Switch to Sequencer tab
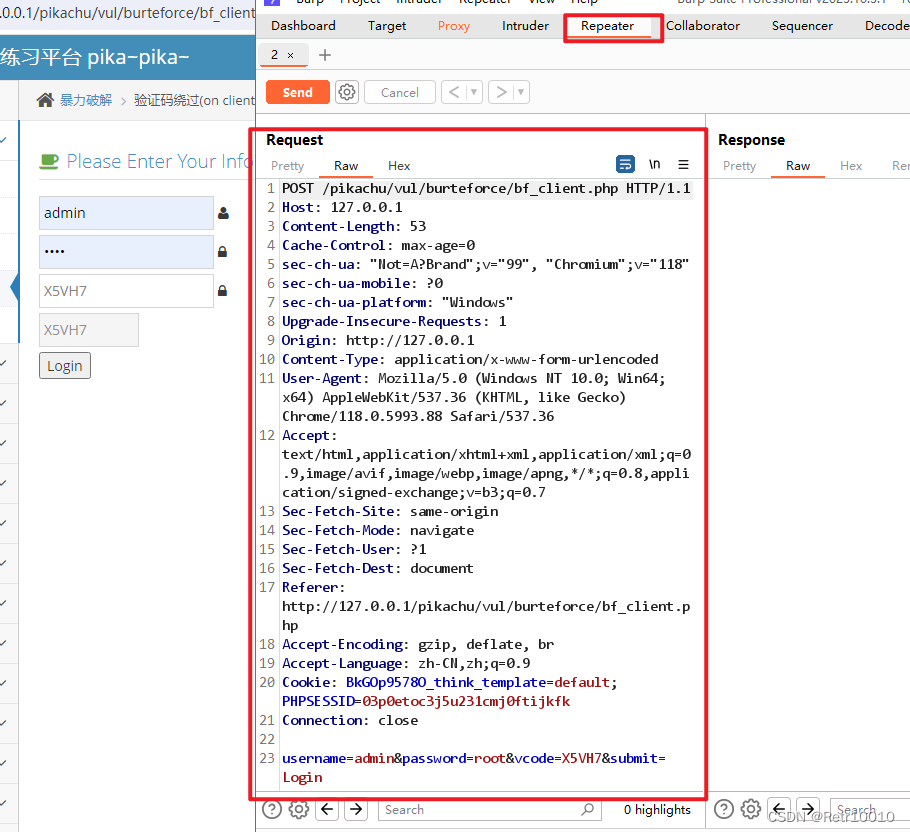This screenshot has height=832, width=910. pos(802,26)
